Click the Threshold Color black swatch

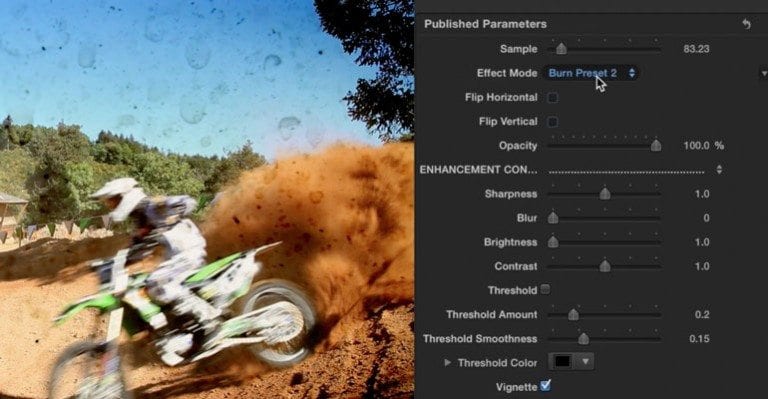tap(562, 362)
